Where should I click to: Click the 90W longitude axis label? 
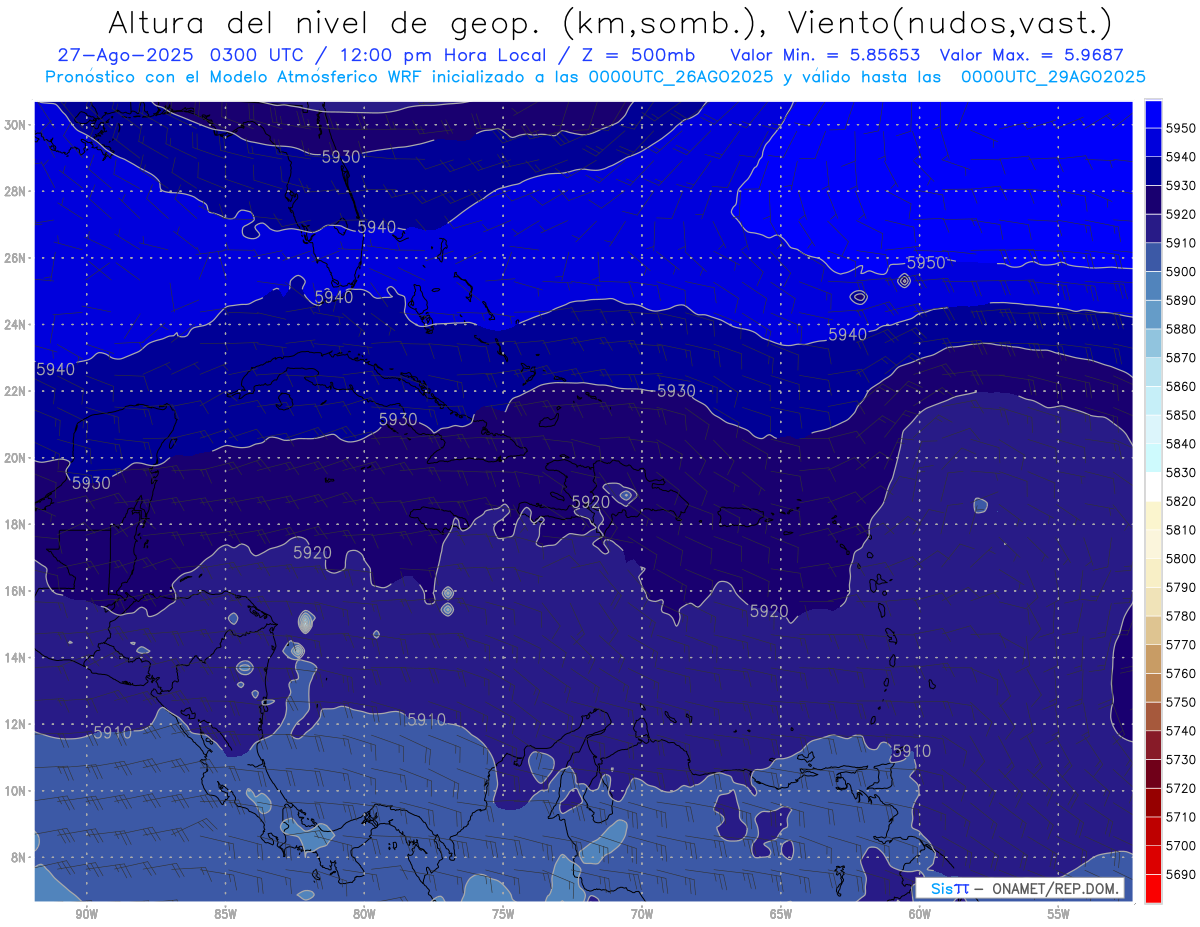point(86,914)
